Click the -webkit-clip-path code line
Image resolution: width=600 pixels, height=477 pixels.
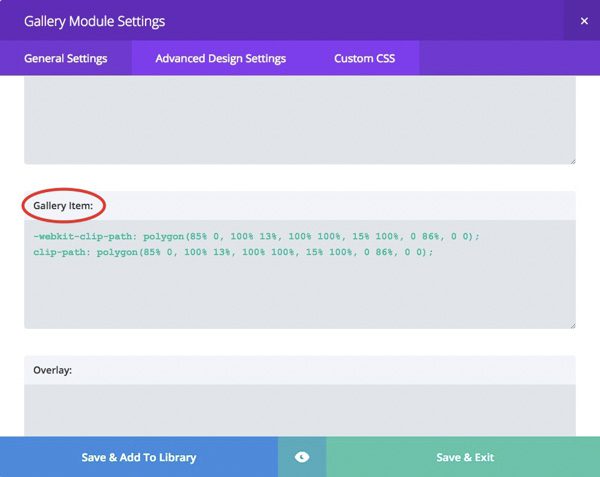point(256,236)
